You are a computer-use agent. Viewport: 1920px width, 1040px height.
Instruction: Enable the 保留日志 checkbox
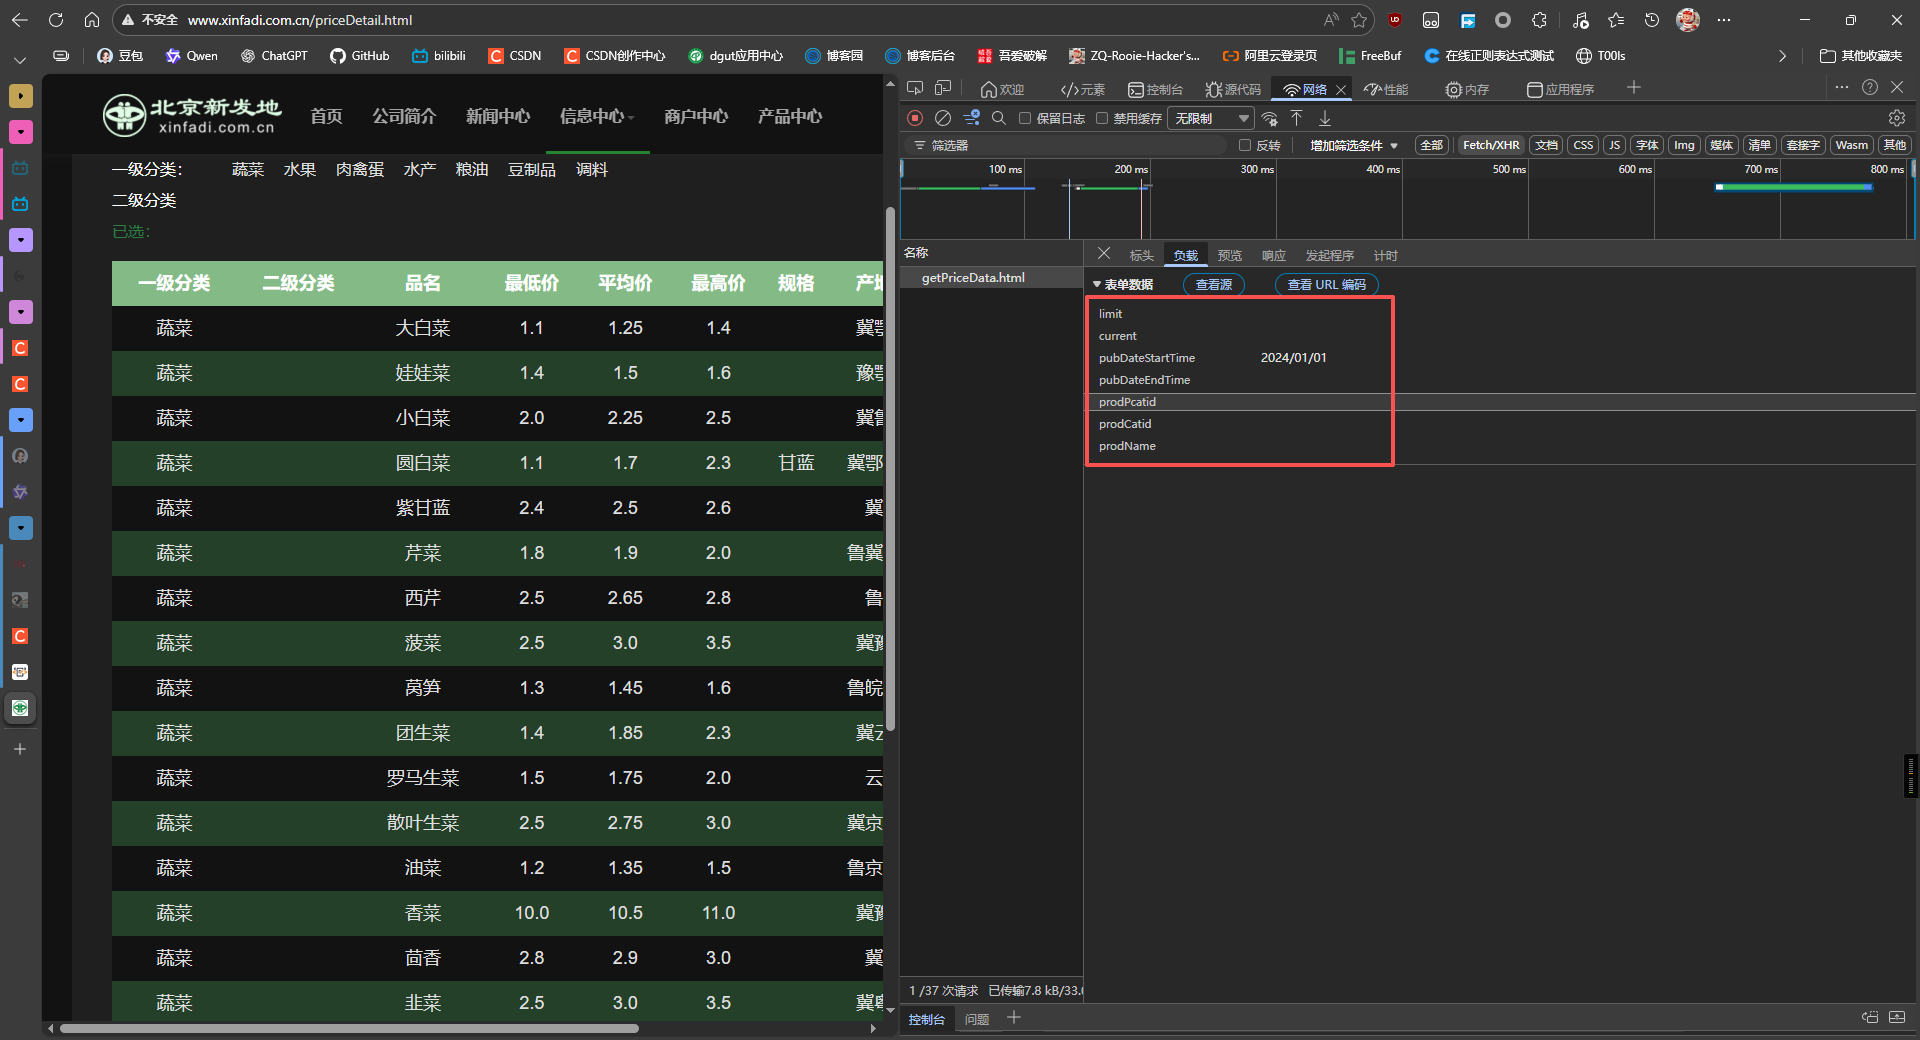[1025, 118]
